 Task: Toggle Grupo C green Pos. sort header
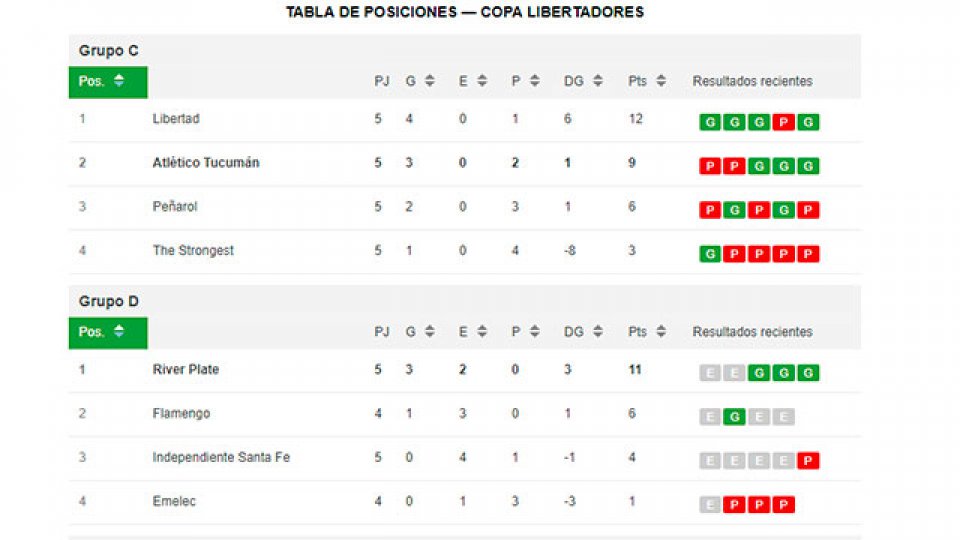coord(108,82)
